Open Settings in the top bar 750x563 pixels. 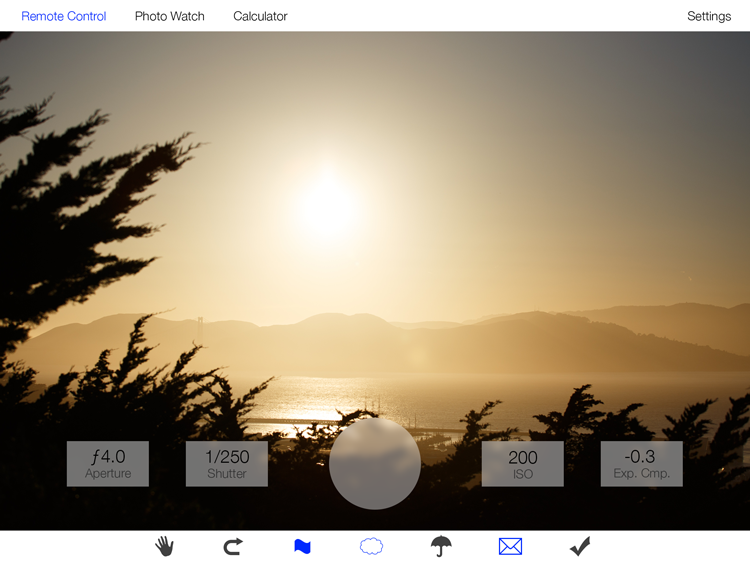[x=709, y=16]
